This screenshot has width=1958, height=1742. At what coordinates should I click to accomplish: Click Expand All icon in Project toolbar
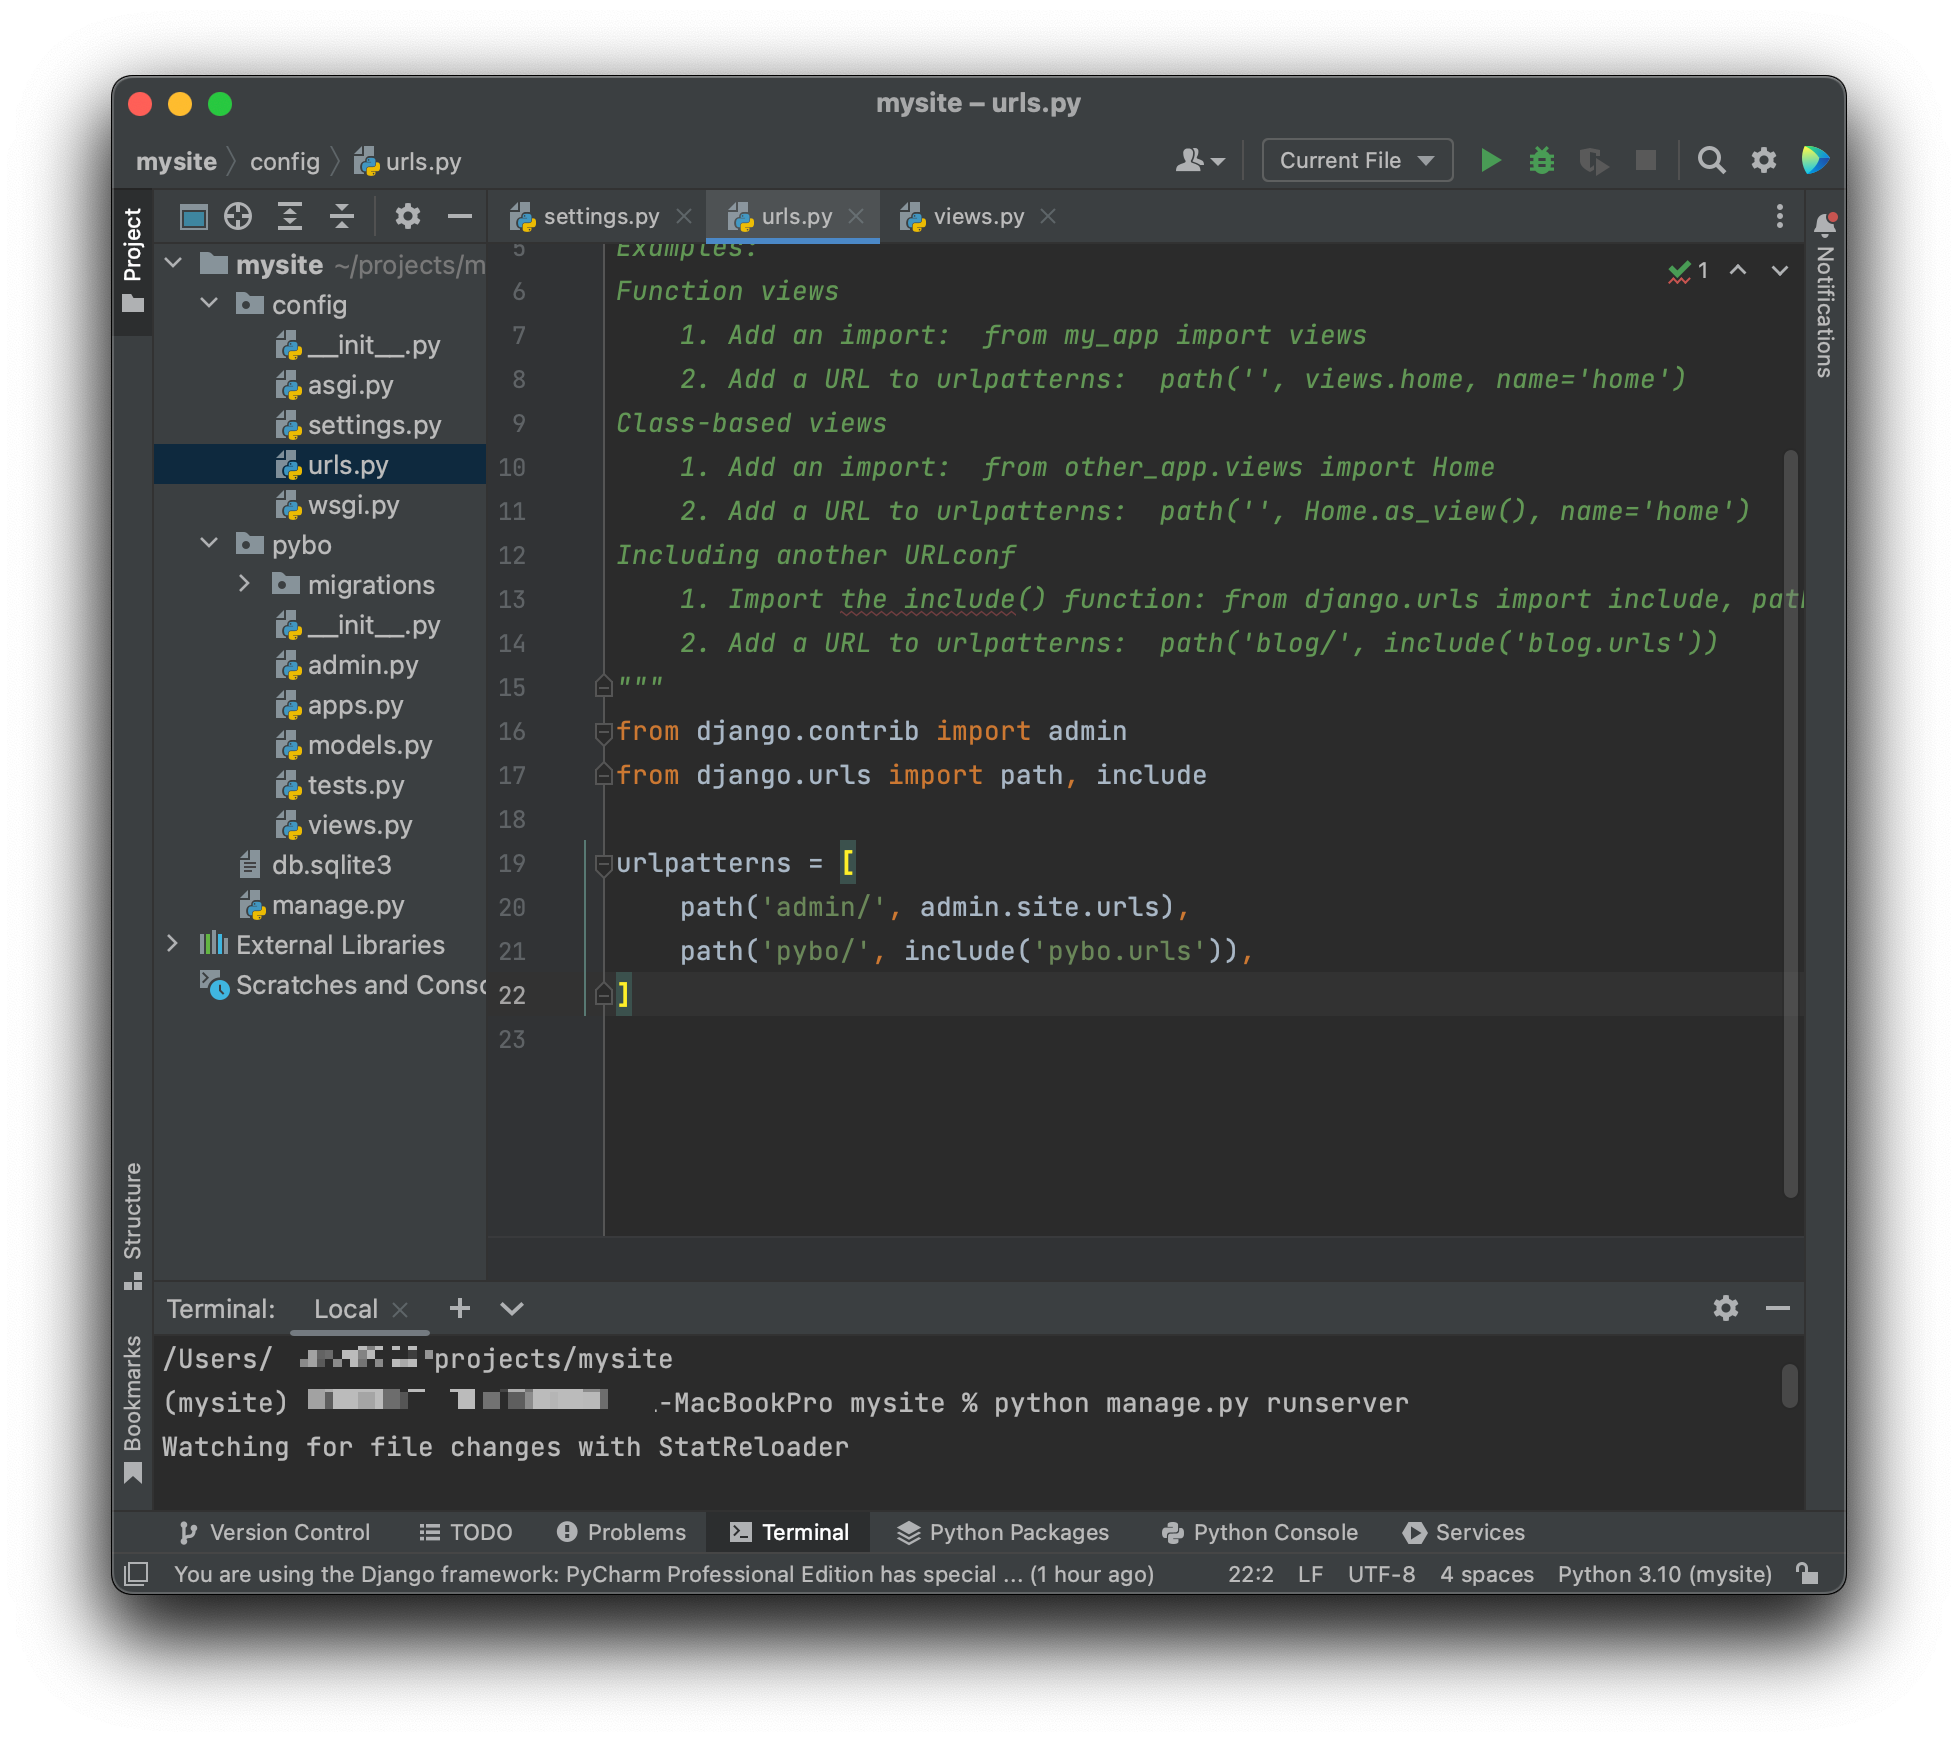(x=290, y=216)
